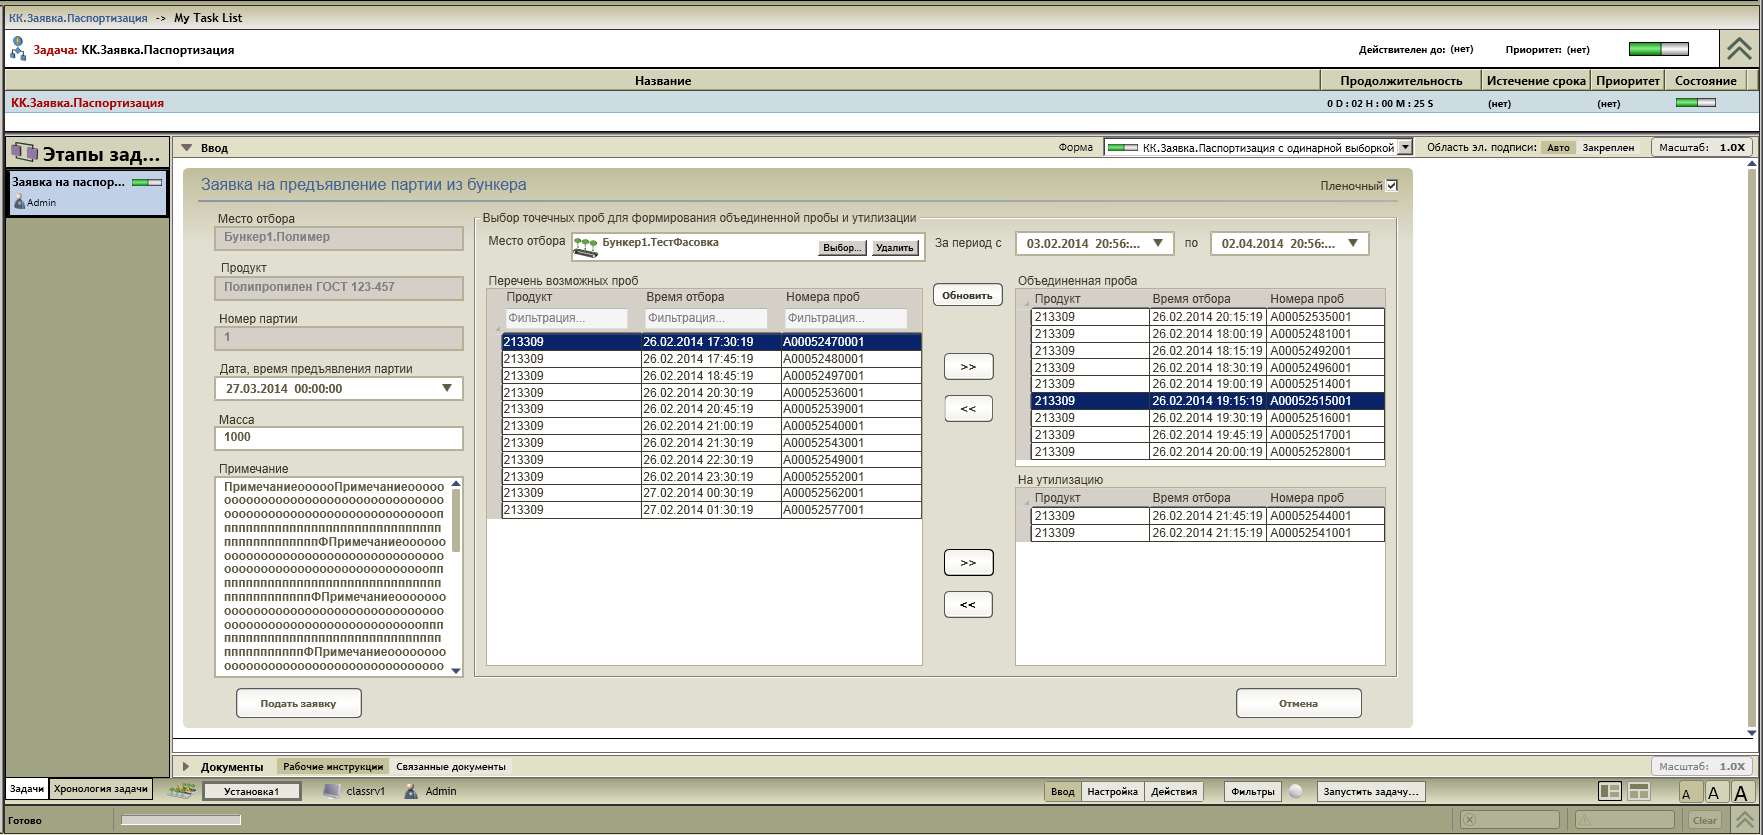Remove sample from На утилизацию with <<
This screenshot has width=1763, height=835.
(968, 605)
